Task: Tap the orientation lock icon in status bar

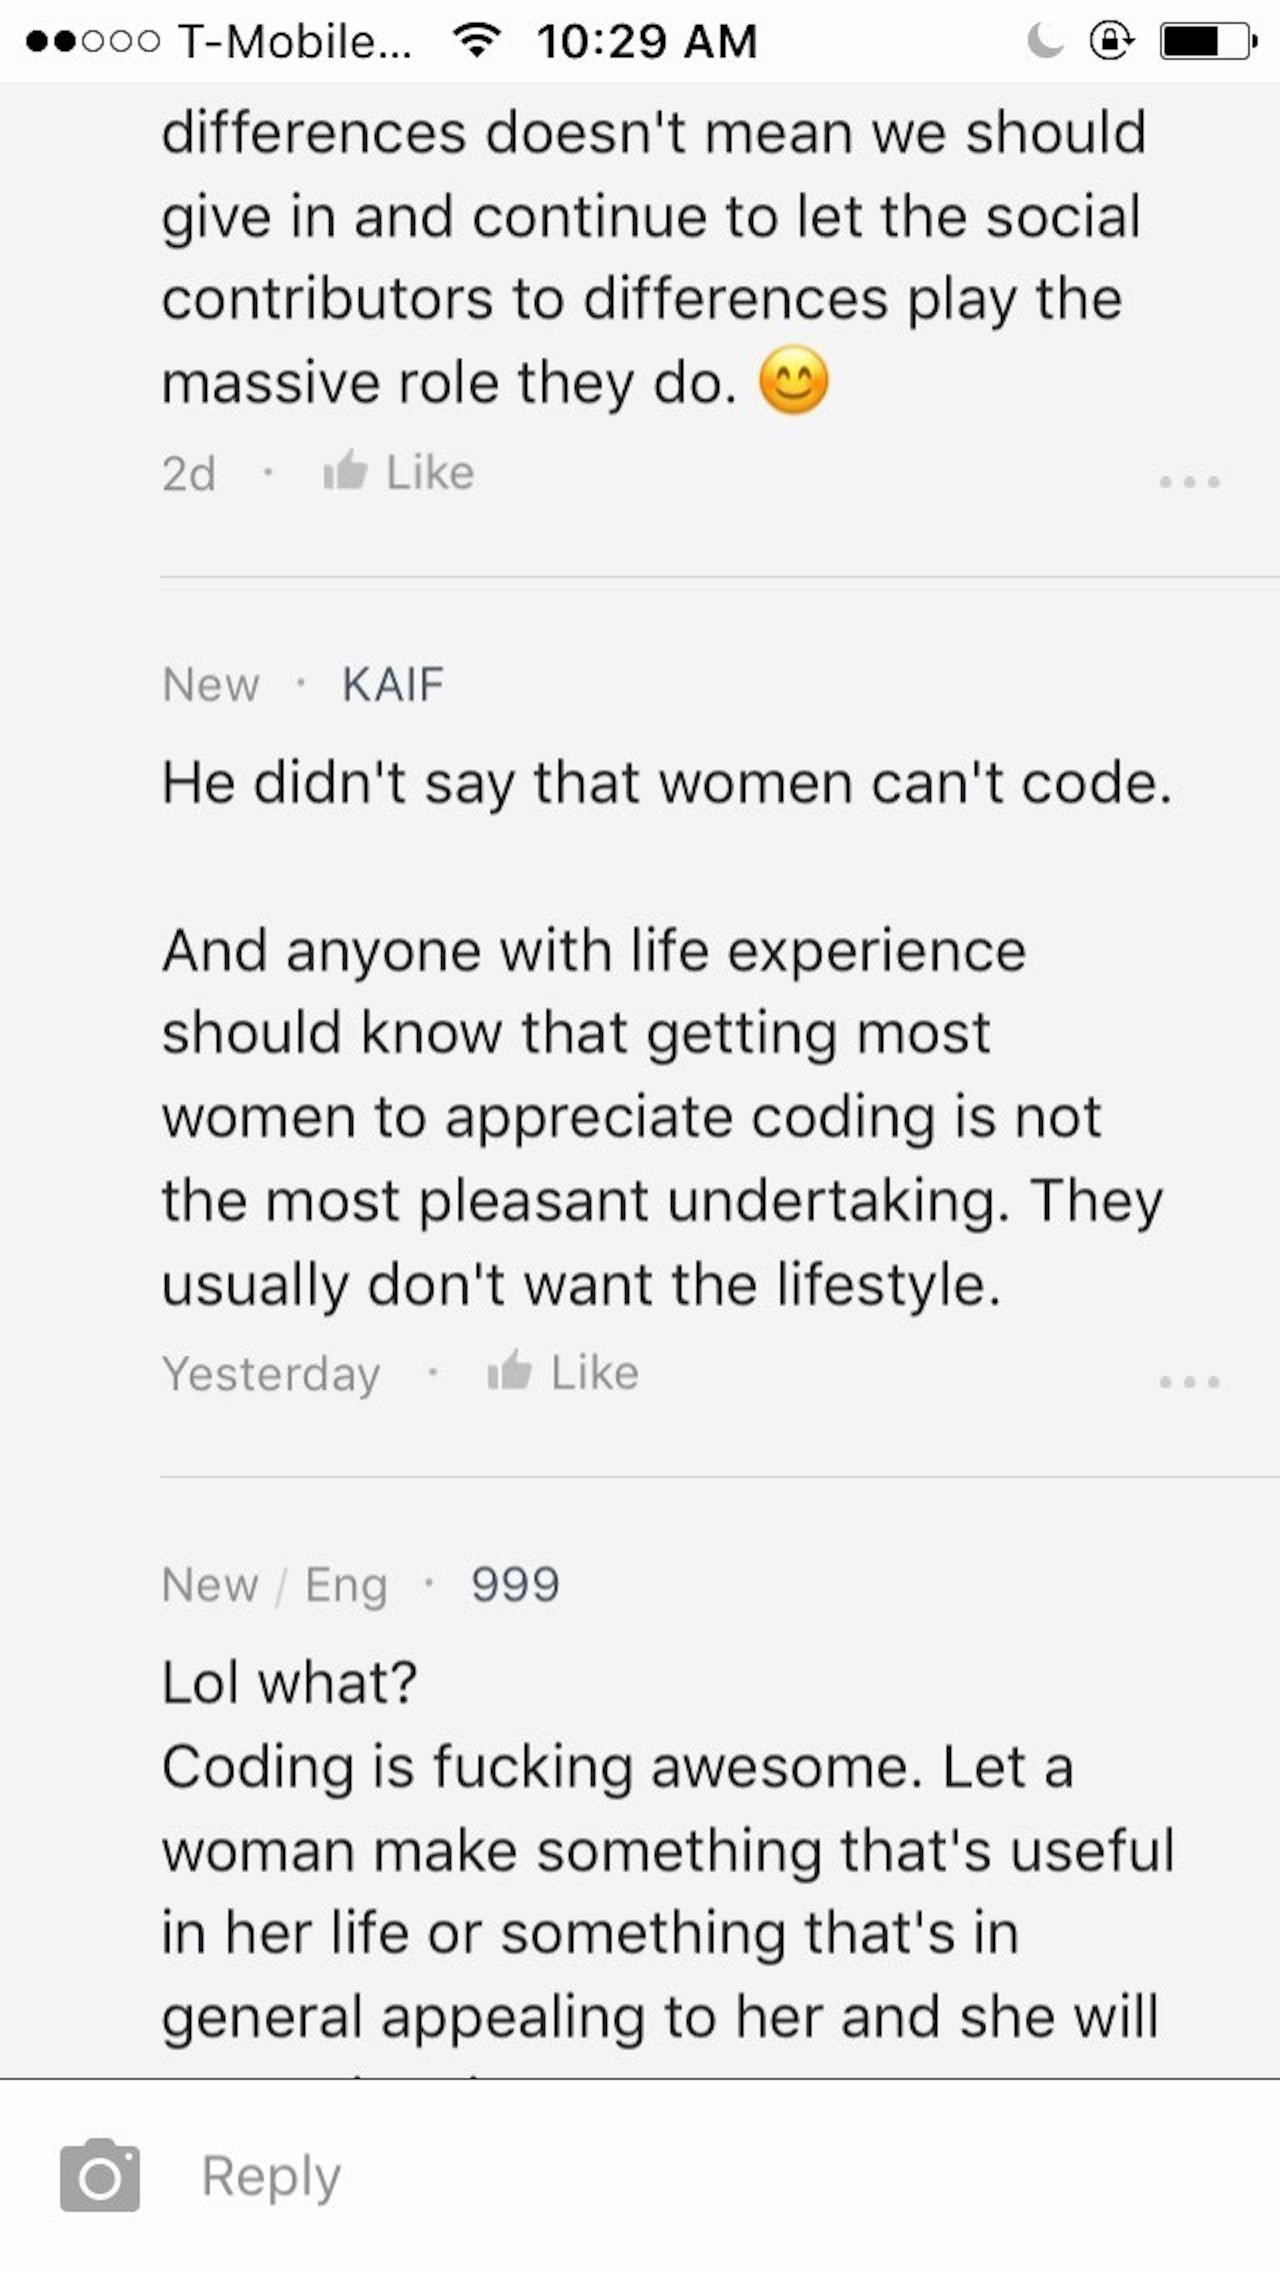Action: click(1110, 40)
